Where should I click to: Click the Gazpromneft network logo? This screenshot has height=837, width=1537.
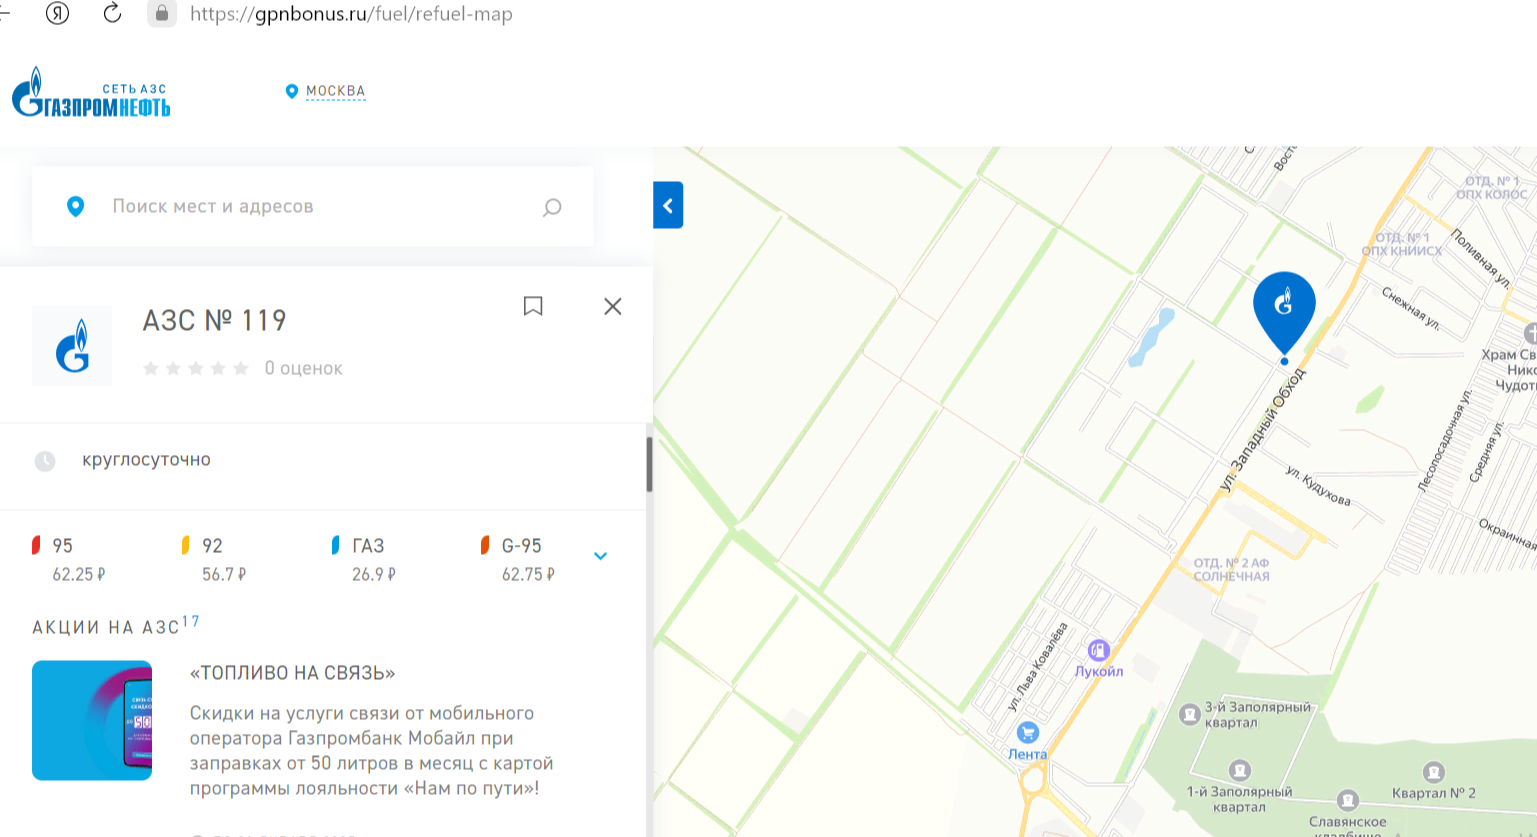(91, 93)
